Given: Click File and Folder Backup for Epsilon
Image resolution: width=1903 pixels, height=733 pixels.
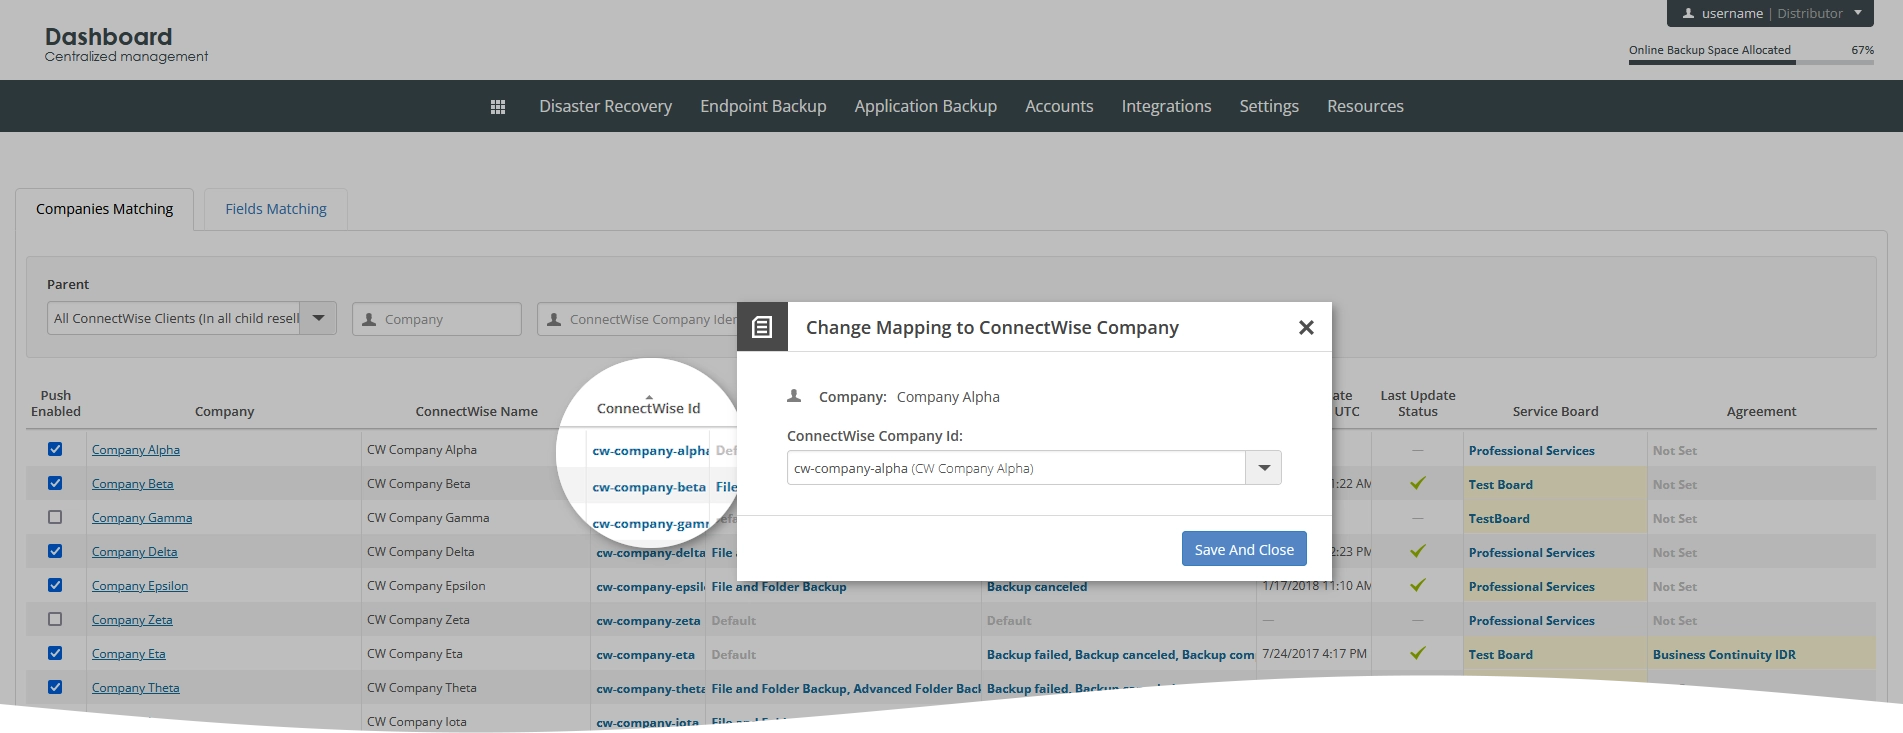Looking at the screenshot, I should [779, 587].
